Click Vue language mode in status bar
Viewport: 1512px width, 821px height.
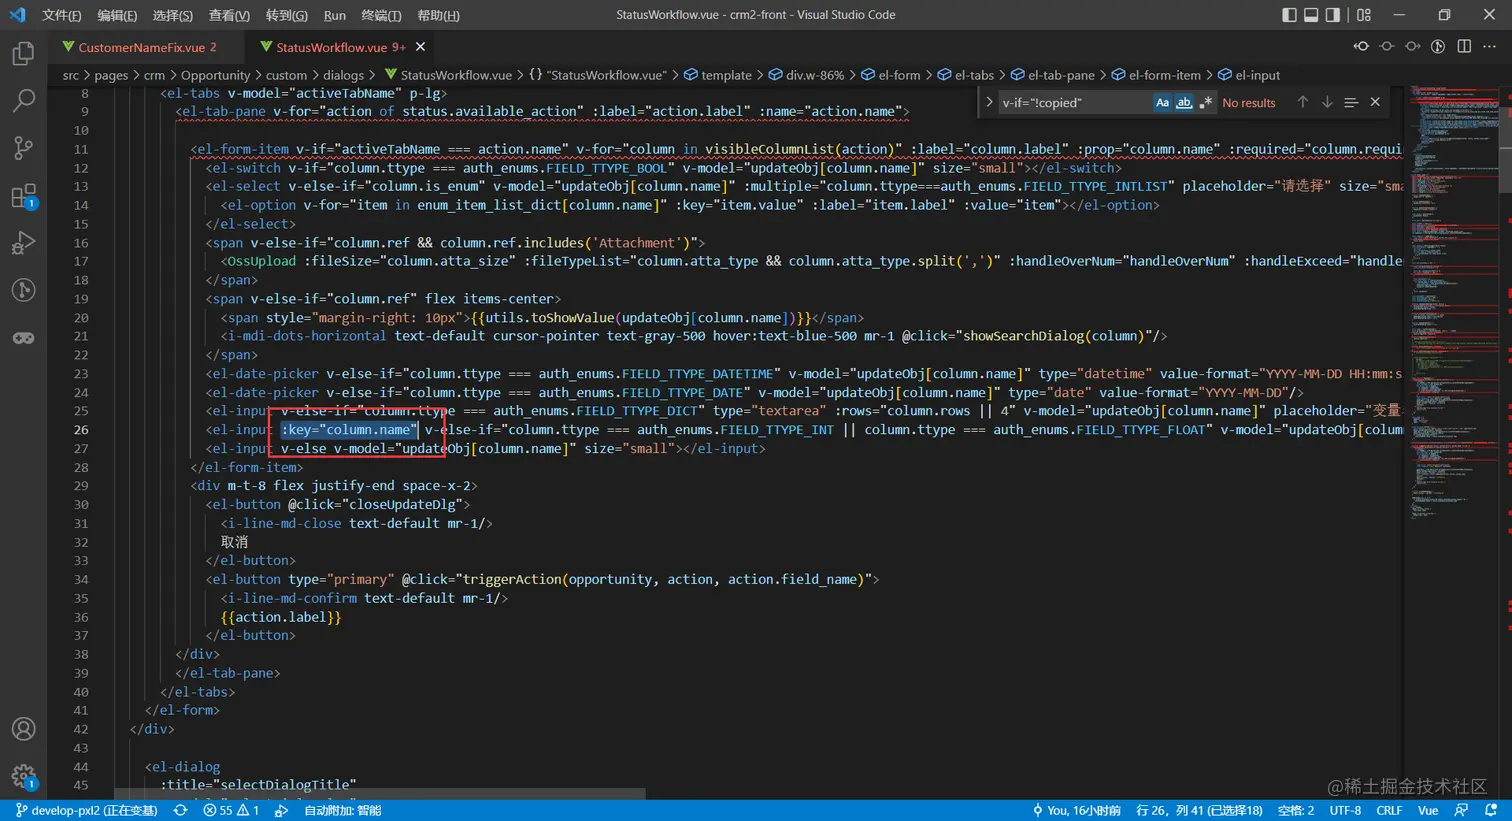coord(1428,810)
